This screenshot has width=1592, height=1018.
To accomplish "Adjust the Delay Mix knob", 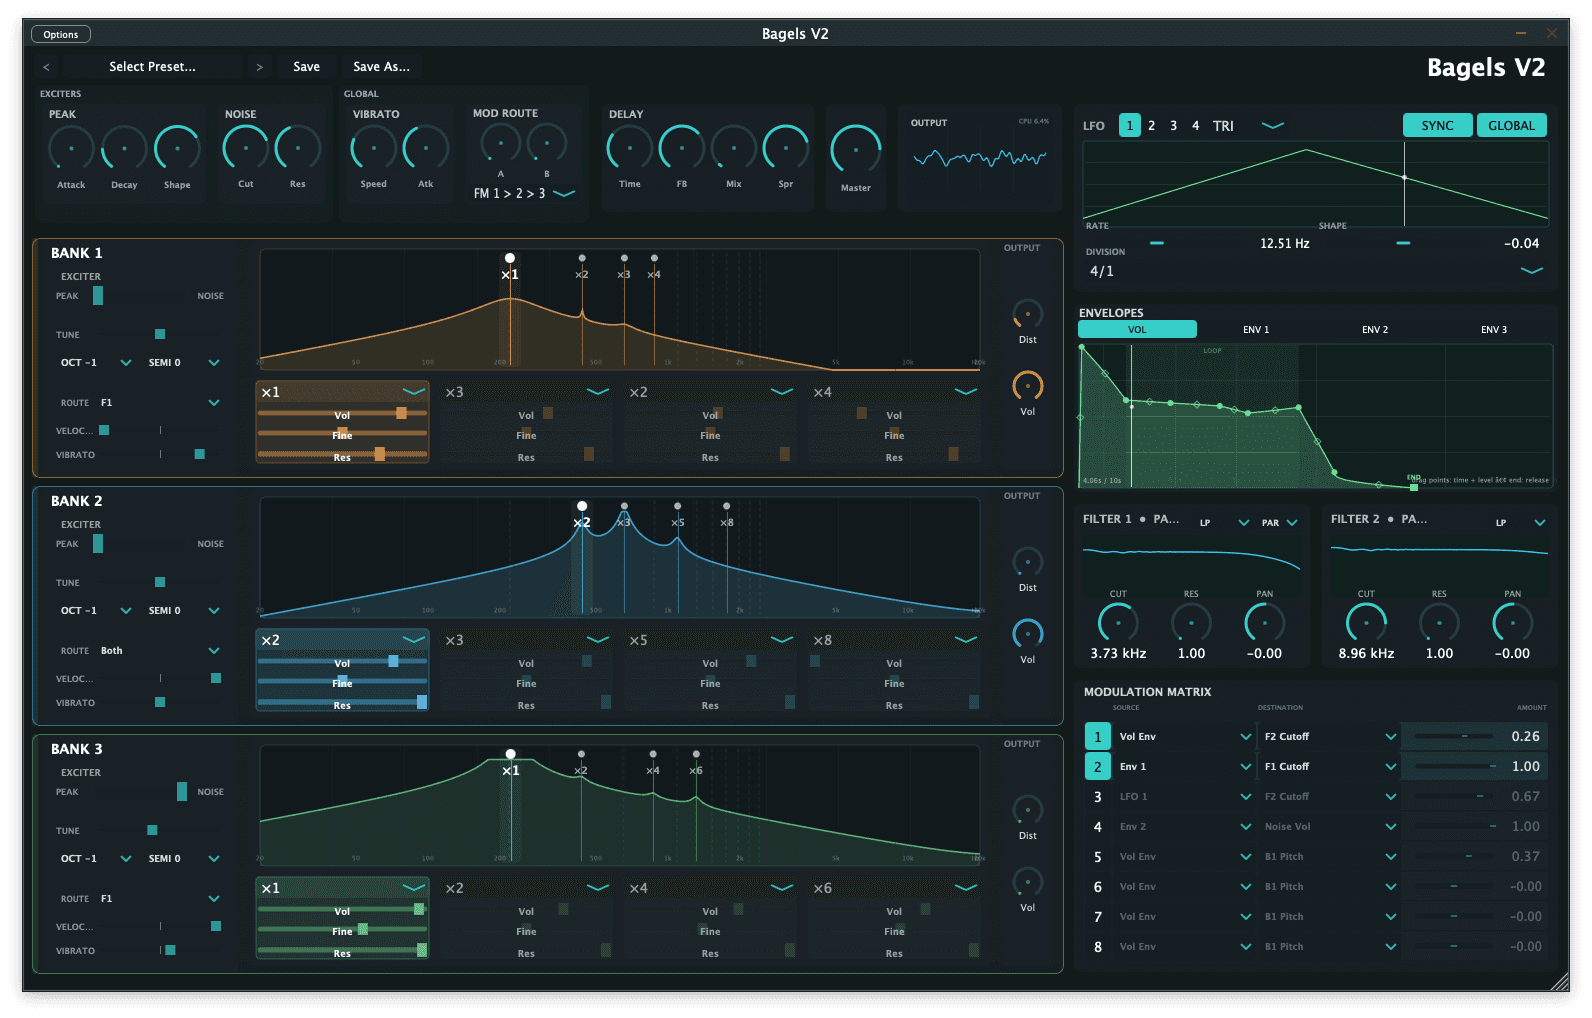I will 733,148.
